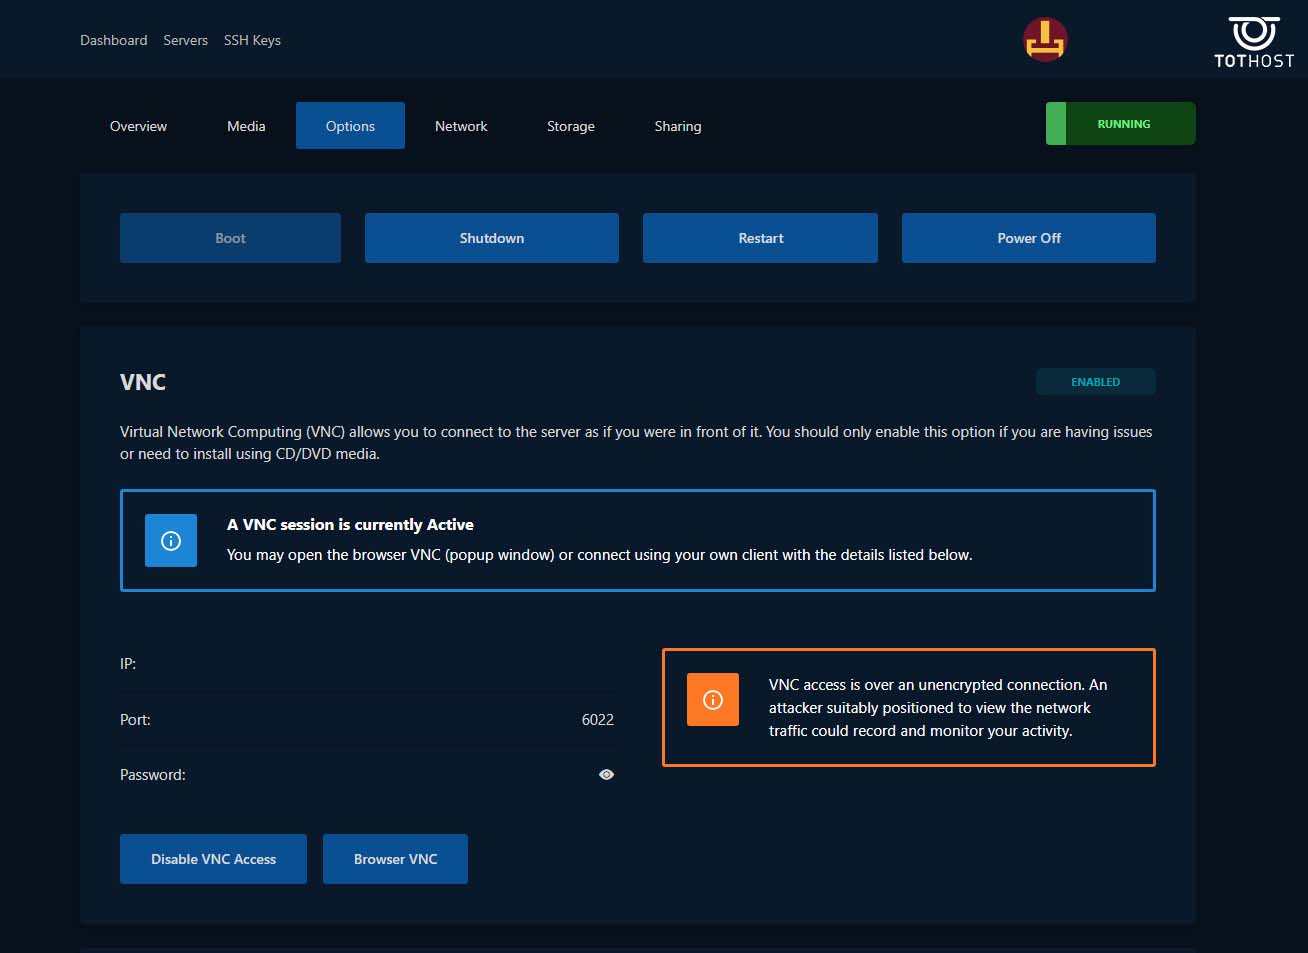Click the user avatar icon in header
This screenshot has height=953, width=1308.
(1045, 40)
